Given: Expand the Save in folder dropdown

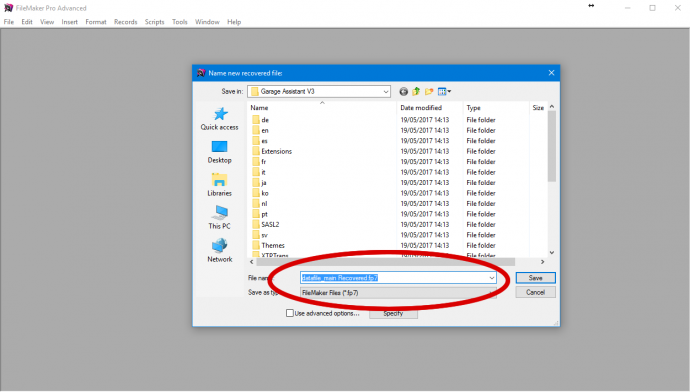Looking at the screenshot, I should 385,92.
